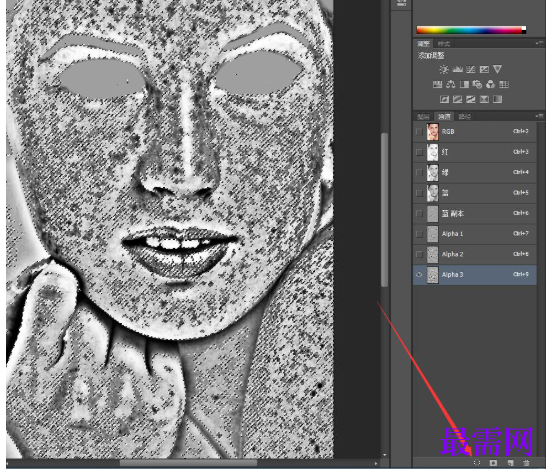The image size is (552, 473).
Task: Select the 蓝 channel row
Action: pyautogui.click(x=475, y=193)
